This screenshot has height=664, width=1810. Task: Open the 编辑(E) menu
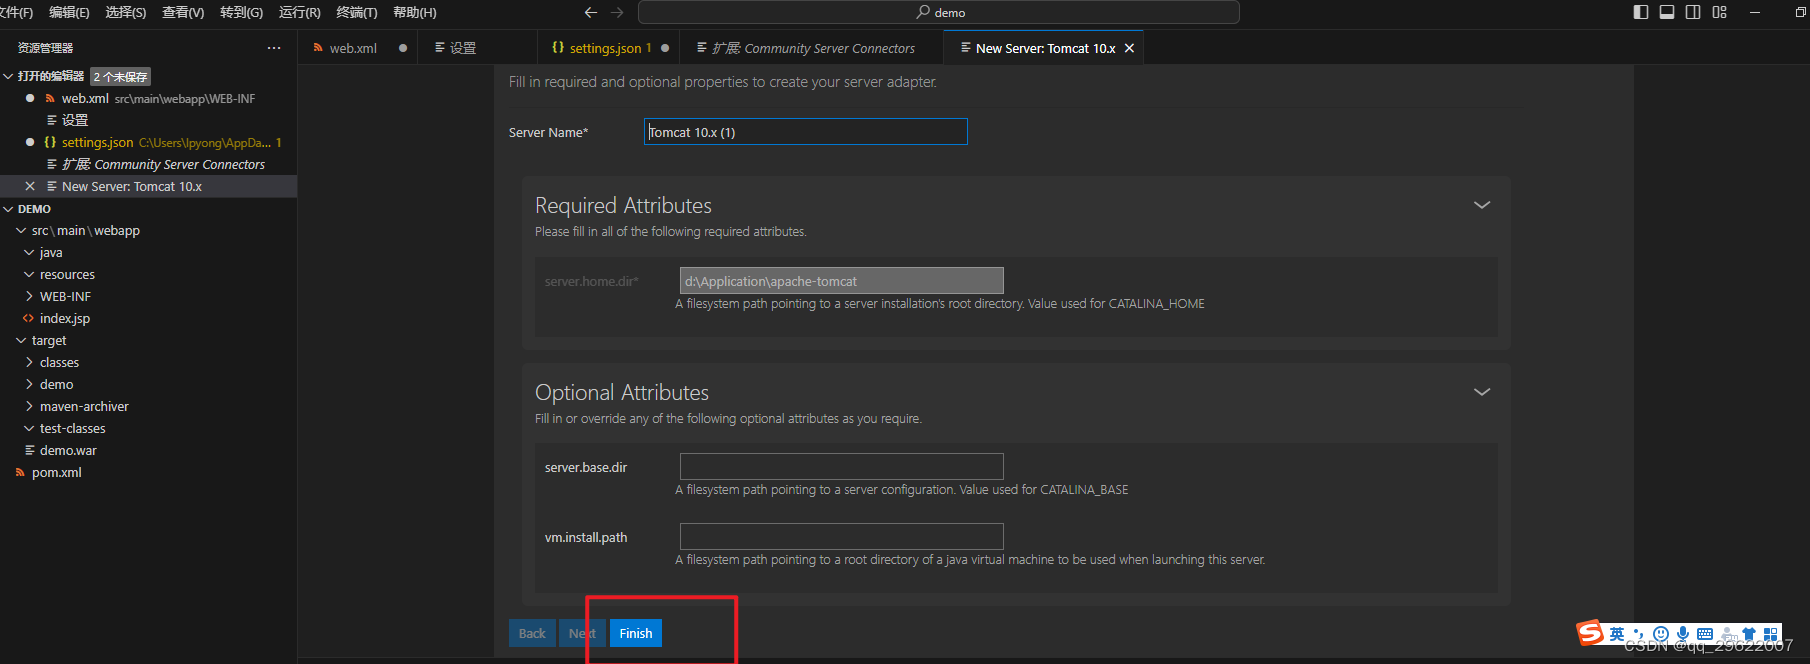click(x=69, y=12)
